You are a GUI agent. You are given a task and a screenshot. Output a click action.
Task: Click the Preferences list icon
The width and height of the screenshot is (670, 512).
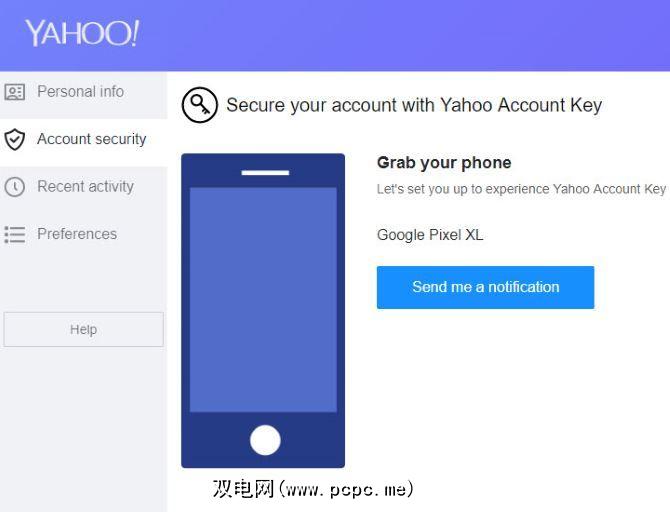[x=15, y=234]
